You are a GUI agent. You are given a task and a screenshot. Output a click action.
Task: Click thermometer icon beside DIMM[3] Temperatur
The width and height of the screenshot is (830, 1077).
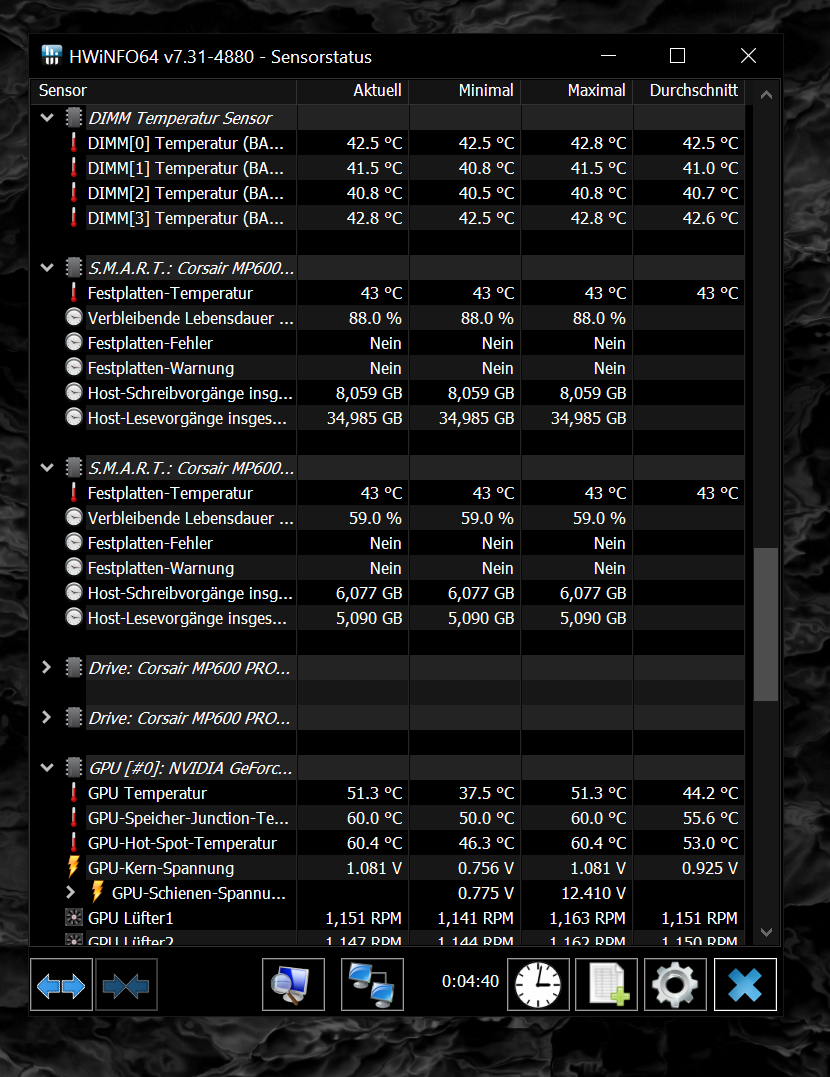(x=74, y=218)
